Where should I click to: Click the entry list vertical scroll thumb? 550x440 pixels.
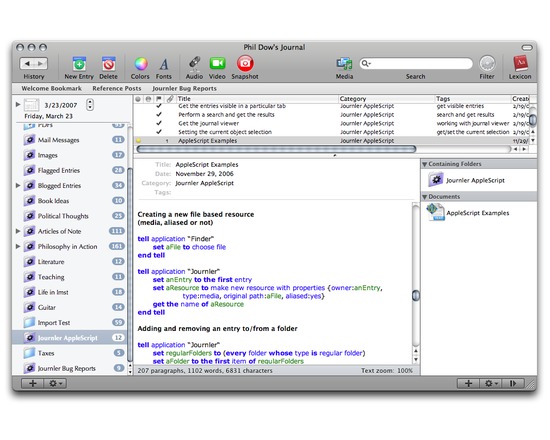533,120
